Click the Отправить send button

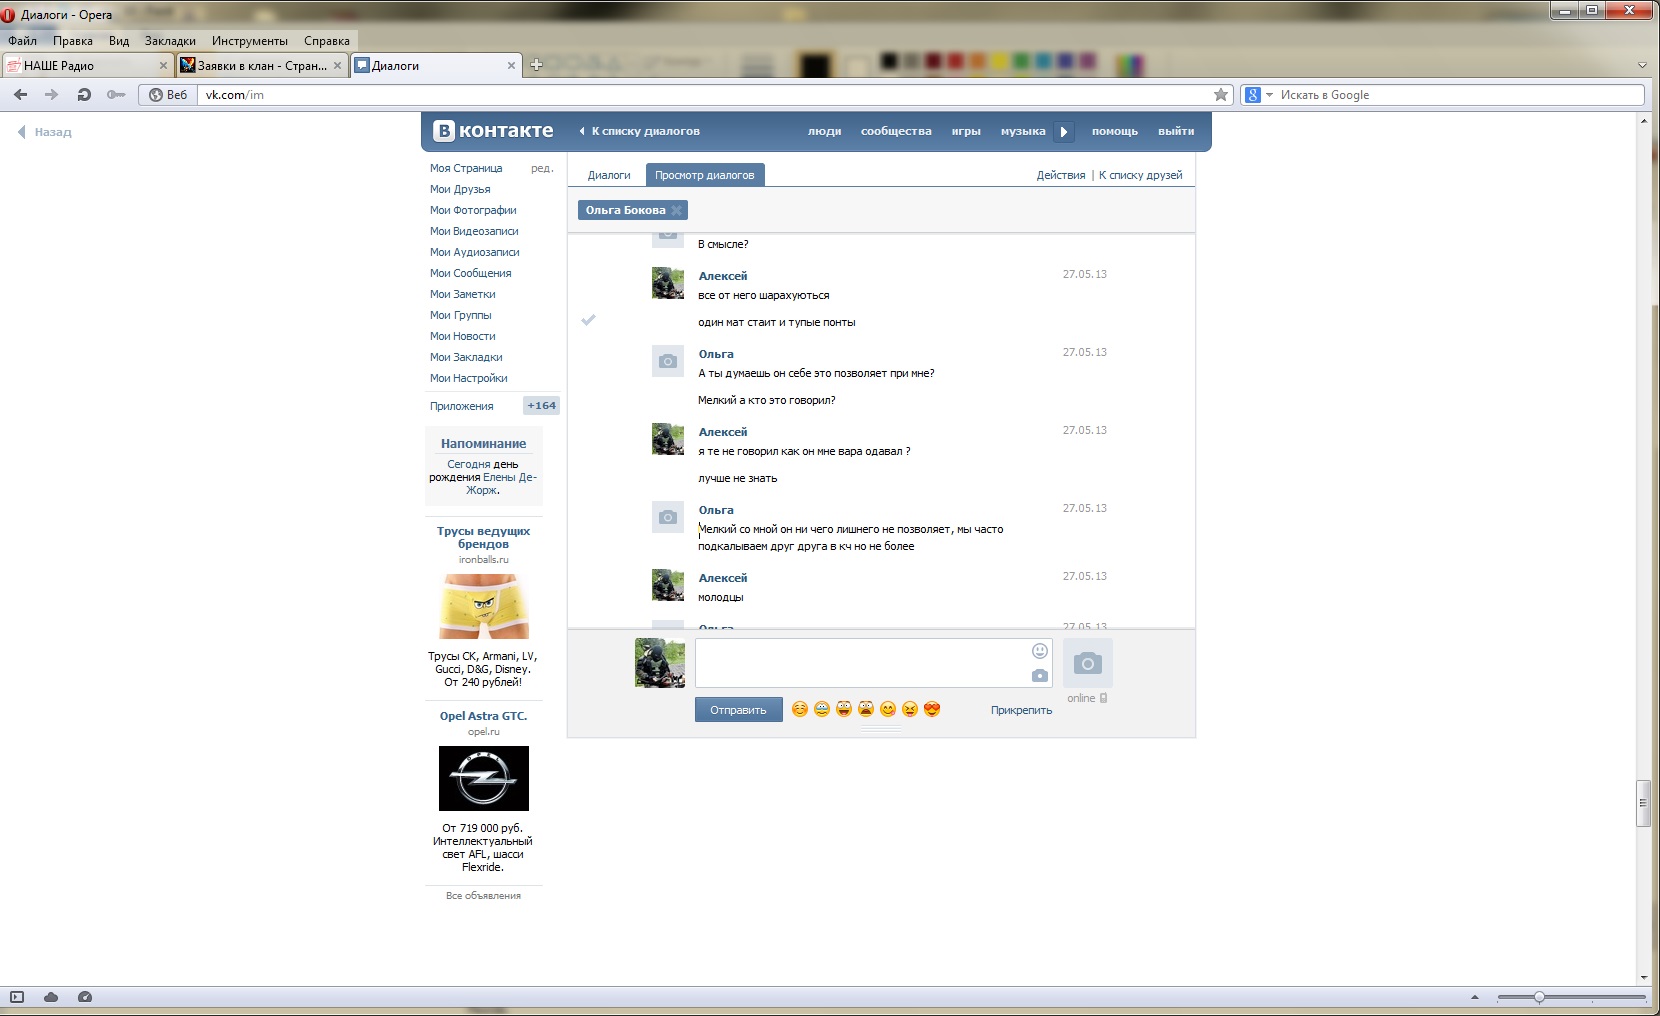point(738,710)
